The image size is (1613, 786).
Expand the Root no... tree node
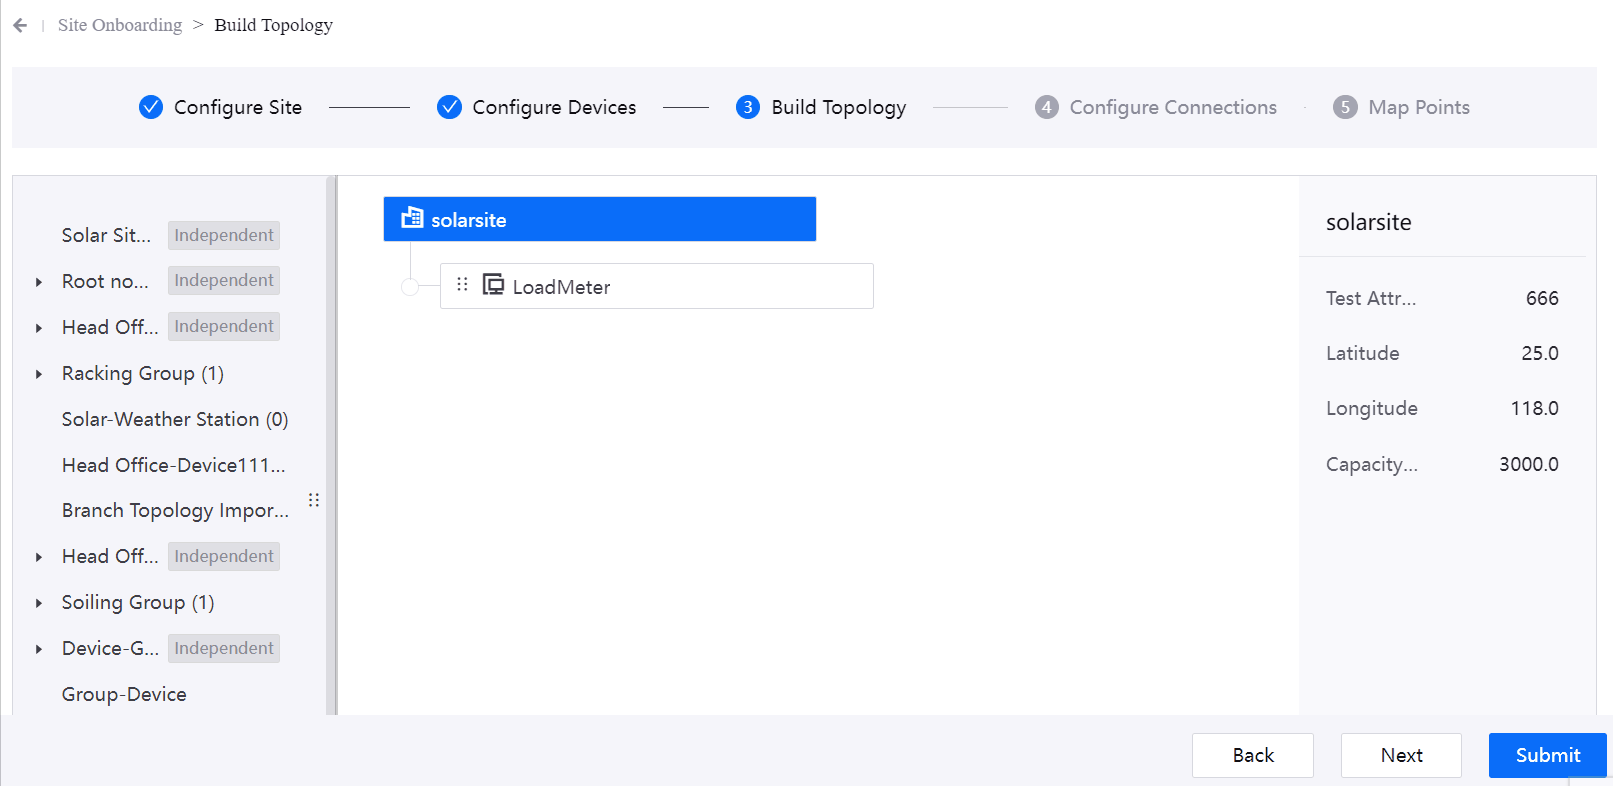39,282
